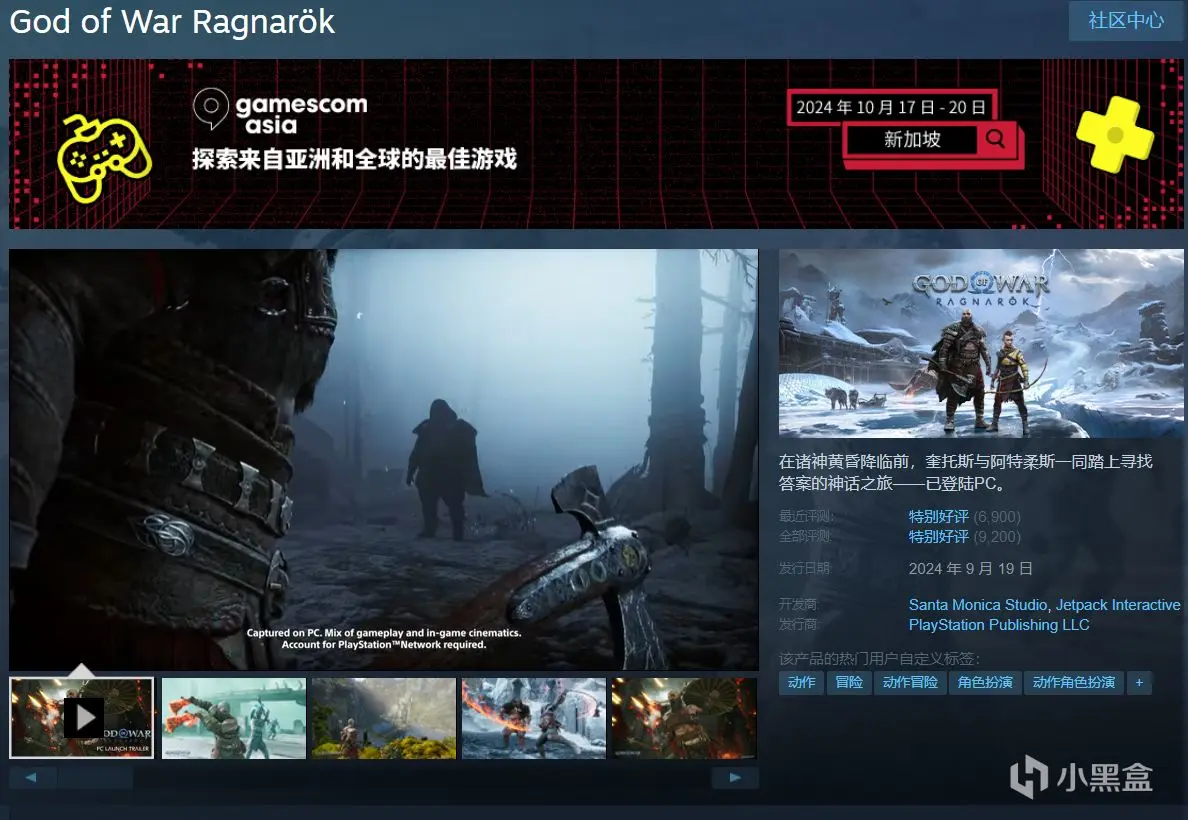
Task: Click the gamescom asia banner search icon
Action: (996, 139)
